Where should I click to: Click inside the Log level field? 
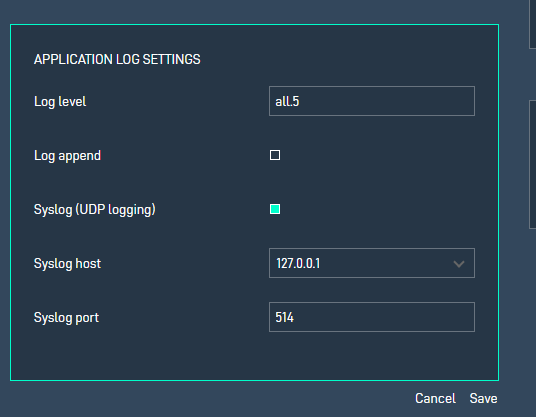coord(372,101)
